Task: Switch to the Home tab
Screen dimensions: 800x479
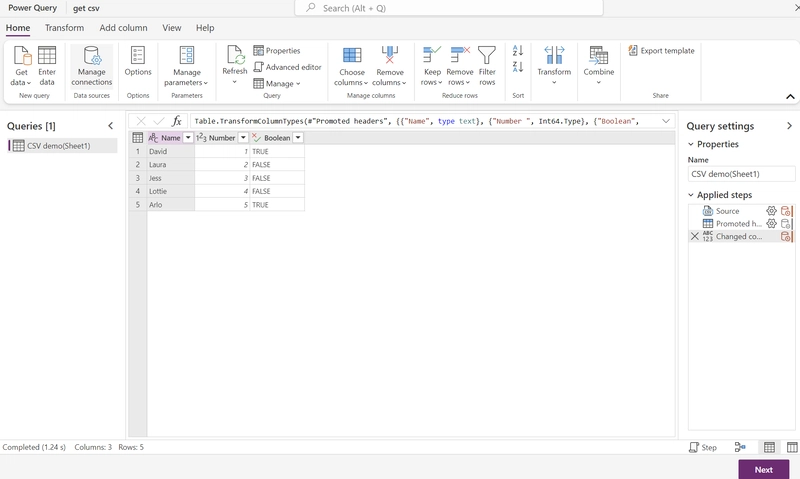Action: [18, 28]
